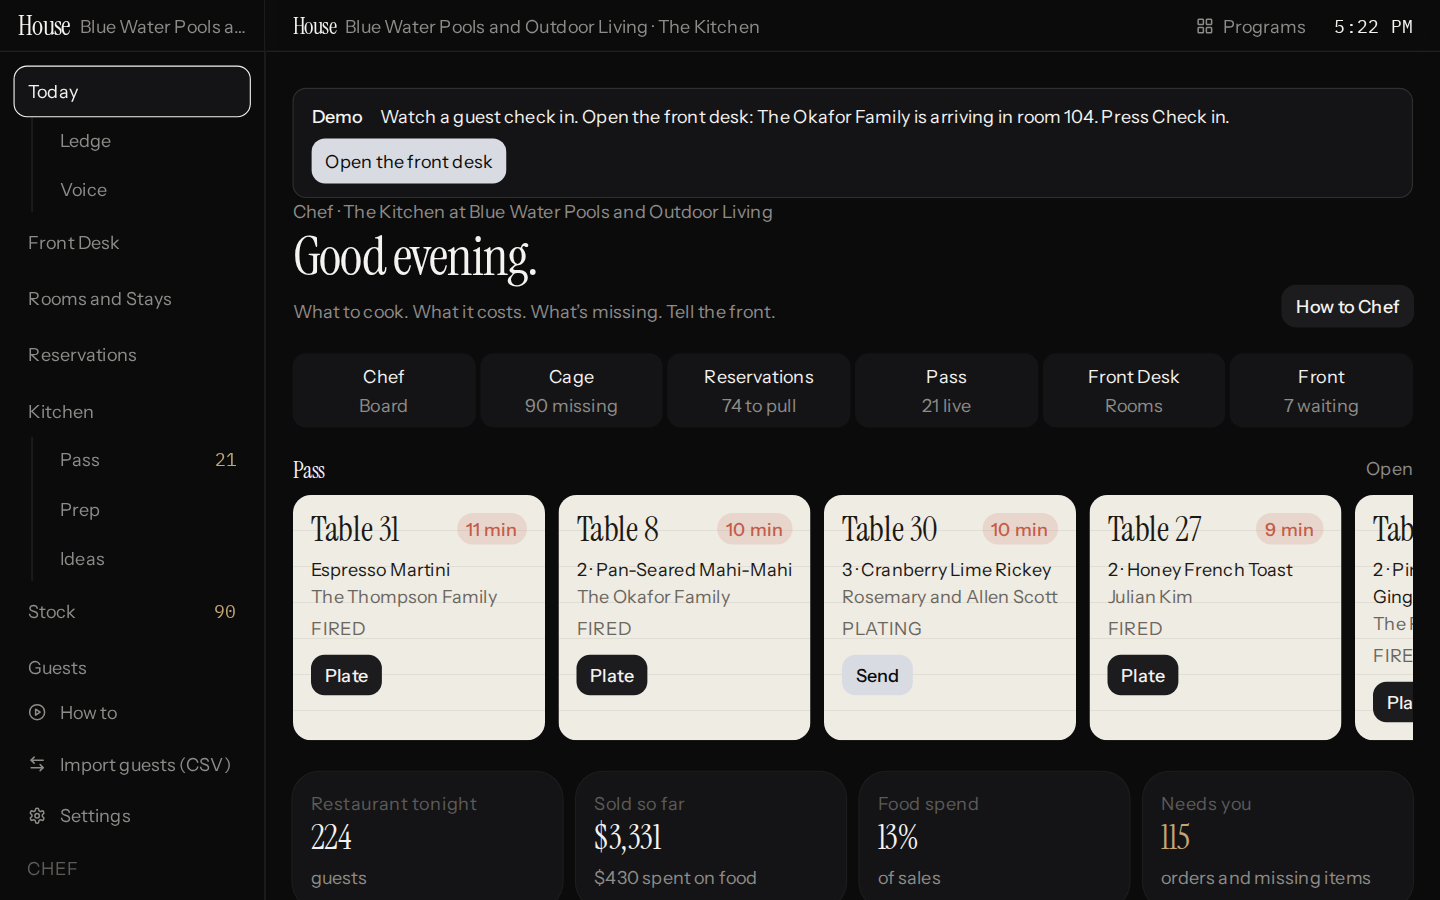This screenshot has width=1440, height=900.
Task: Open the Restaurant tonight 224 guests card
Action: coord(427,837)
